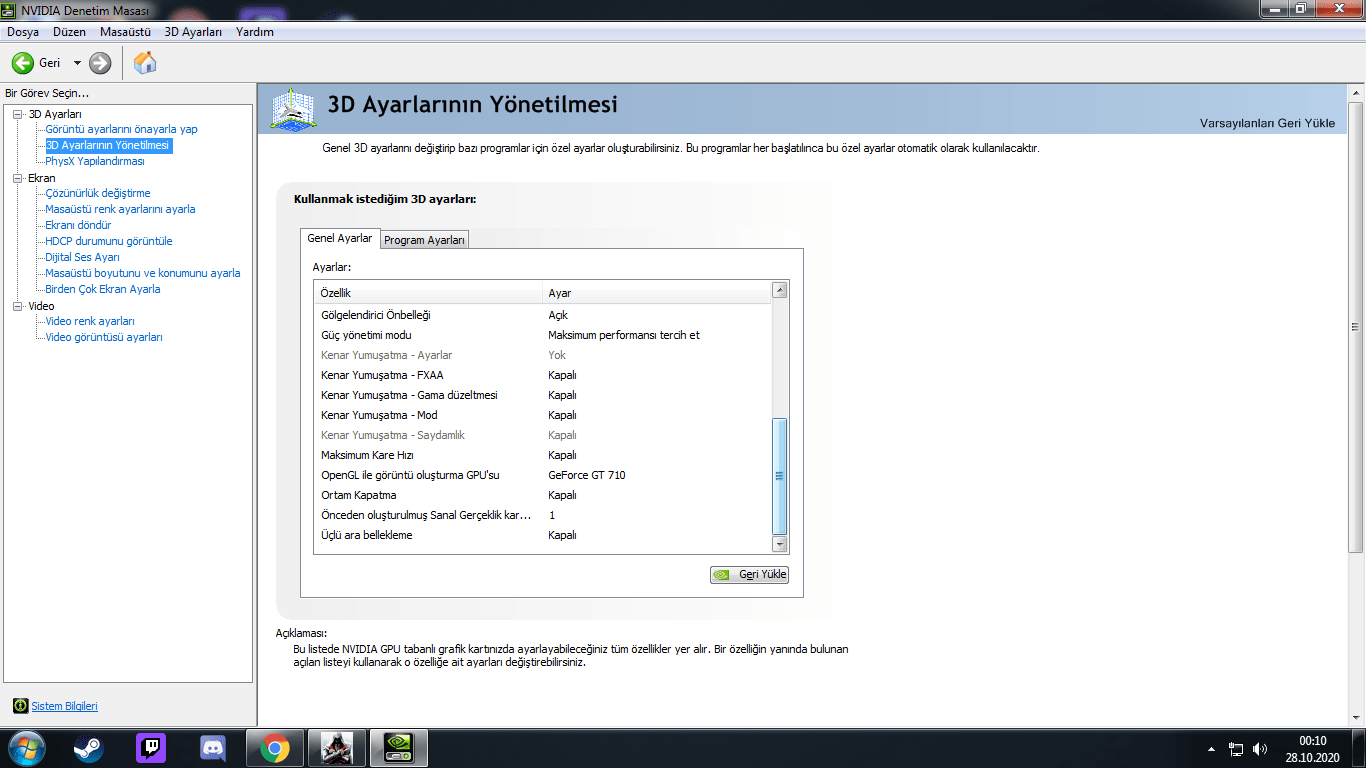Select the Ortam Kapatma row
The width and height of the screenshot is (1366, 768).
(543, 495)
